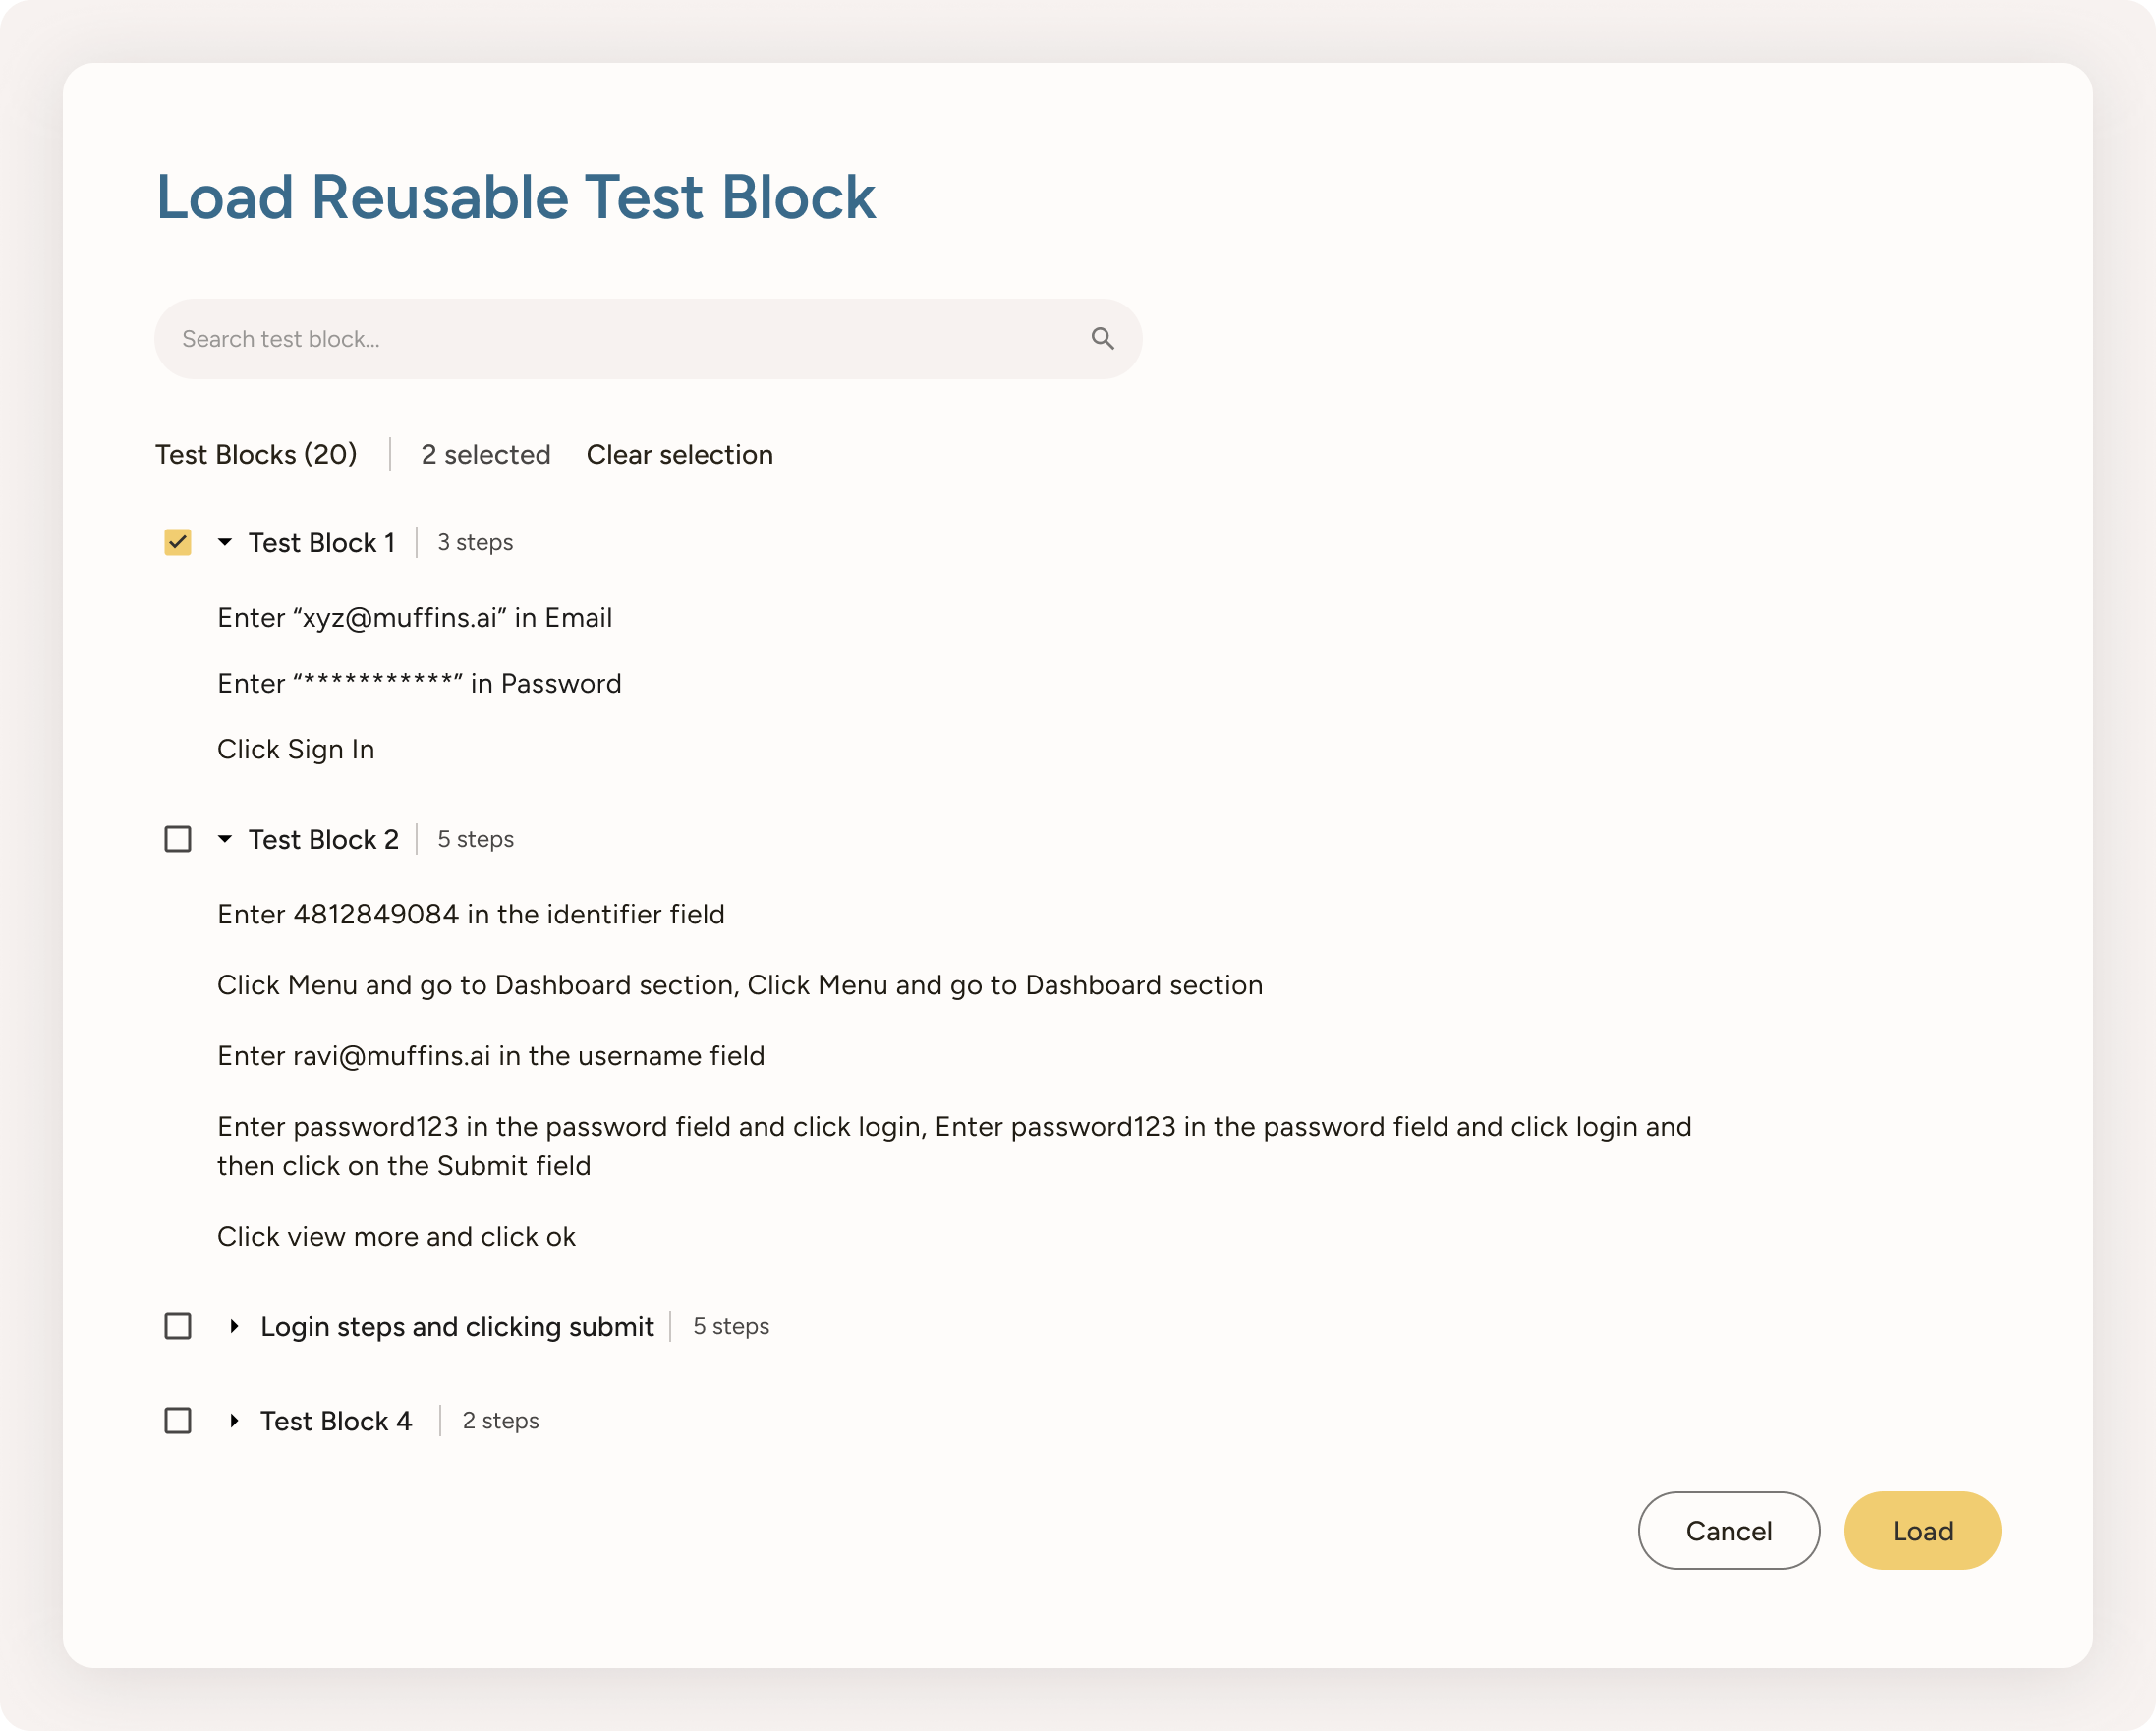Screen dimensions: 2156x1731
Task: Click the Click view more and click ok step
Action: [396, 1236]
